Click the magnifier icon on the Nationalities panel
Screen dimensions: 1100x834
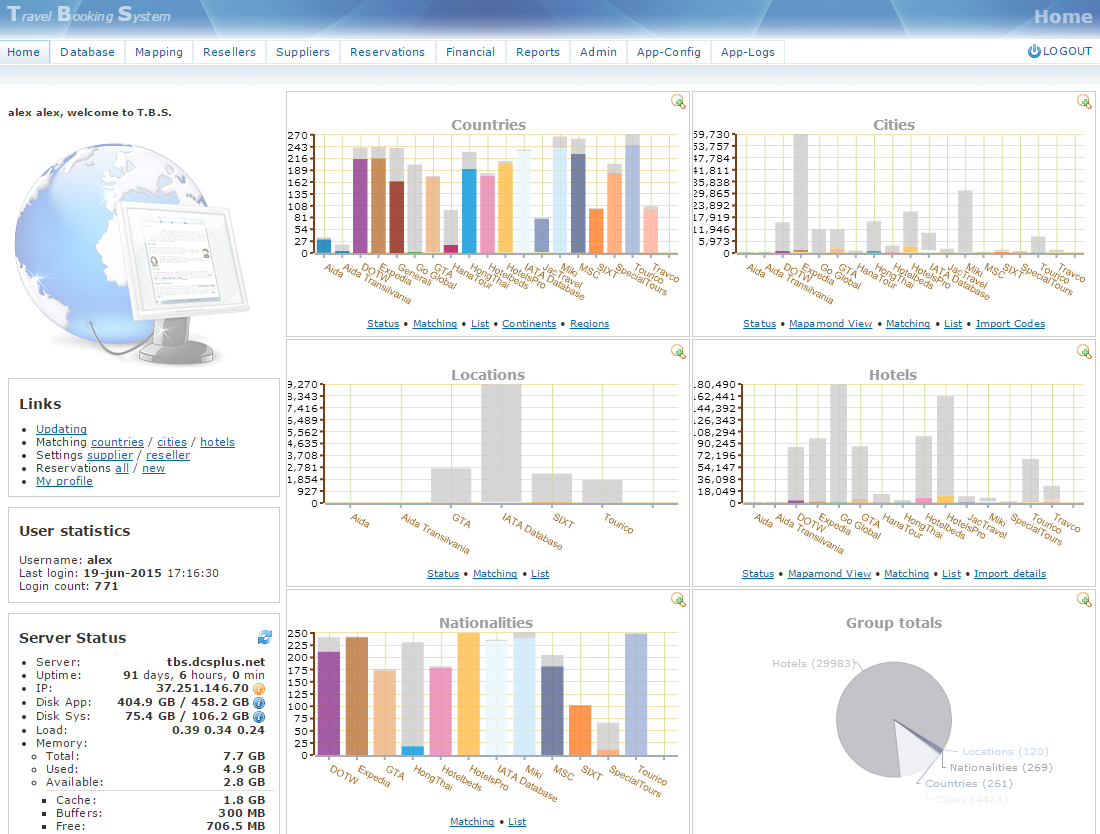coord(678,599)
